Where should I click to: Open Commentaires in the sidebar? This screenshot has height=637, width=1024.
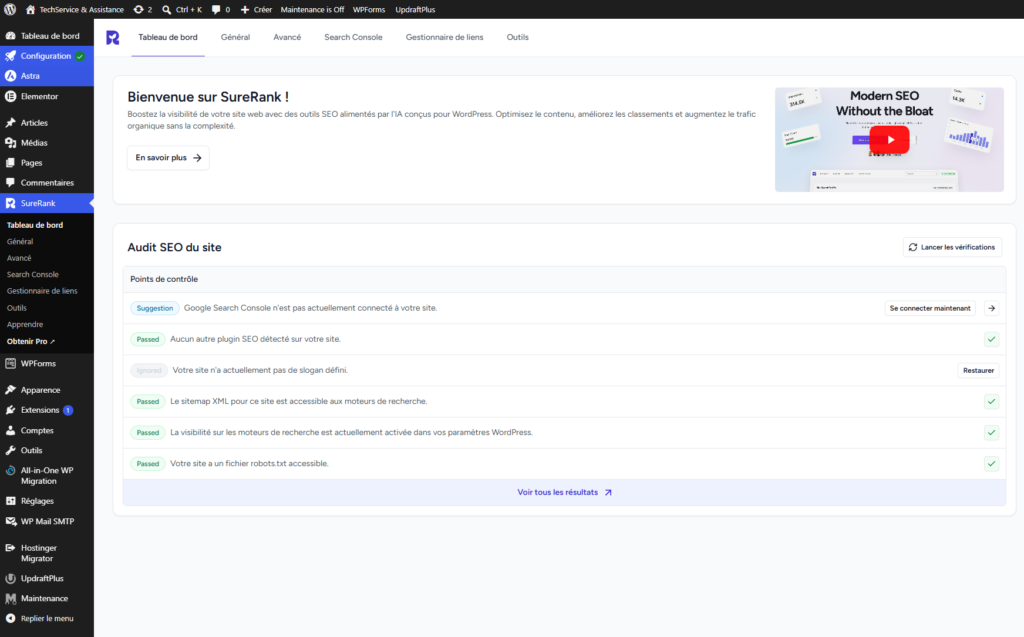point(46,182)
